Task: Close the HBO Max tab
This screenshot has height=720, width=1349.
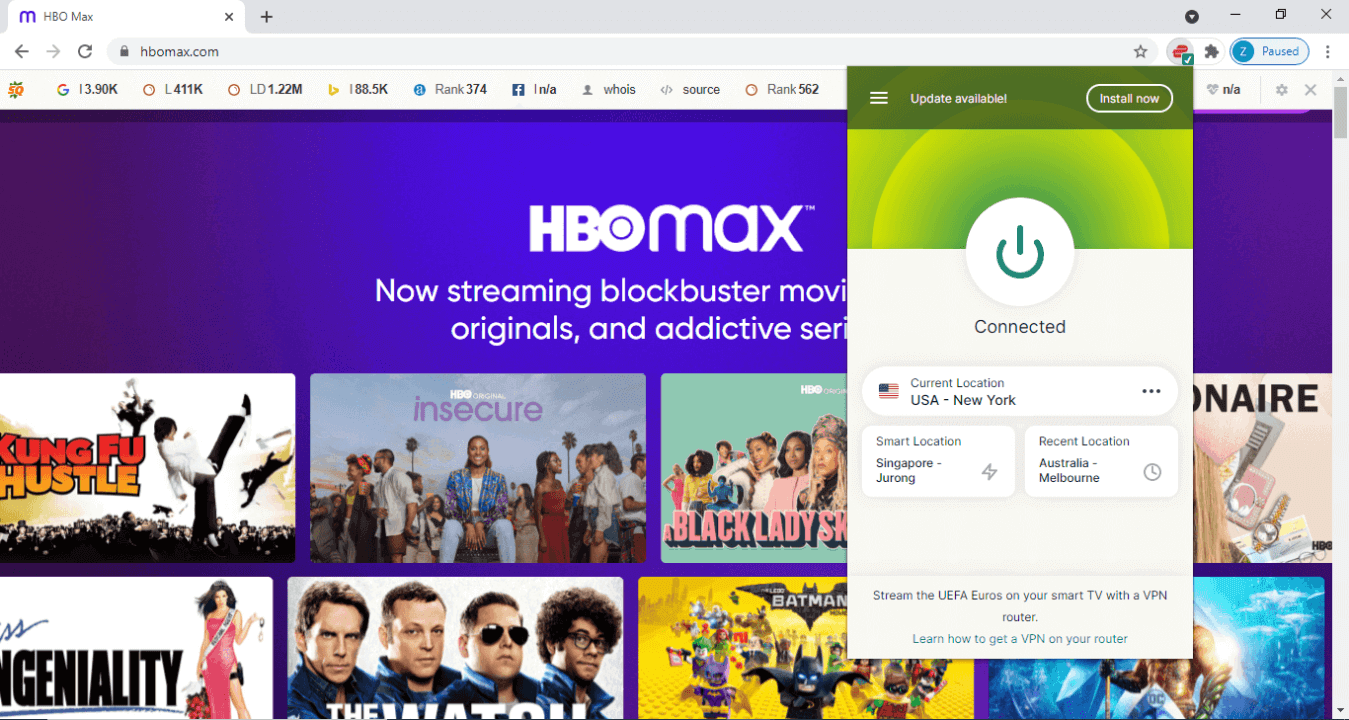Action: click(229, 17)
